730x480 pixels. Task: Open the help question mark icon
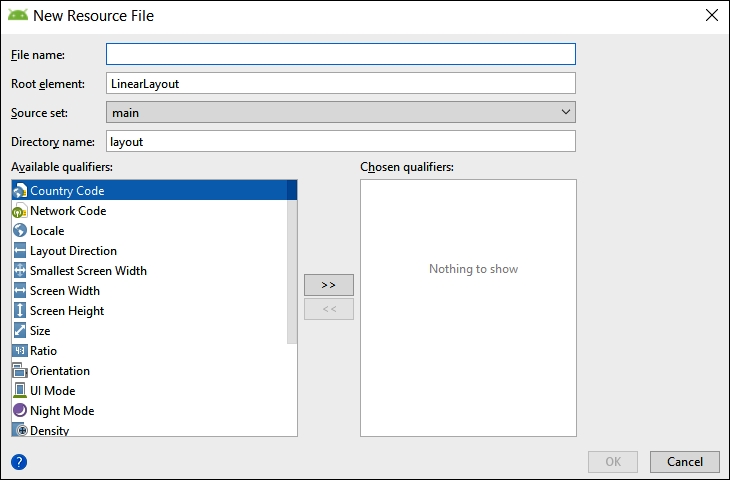click(19, 462)
